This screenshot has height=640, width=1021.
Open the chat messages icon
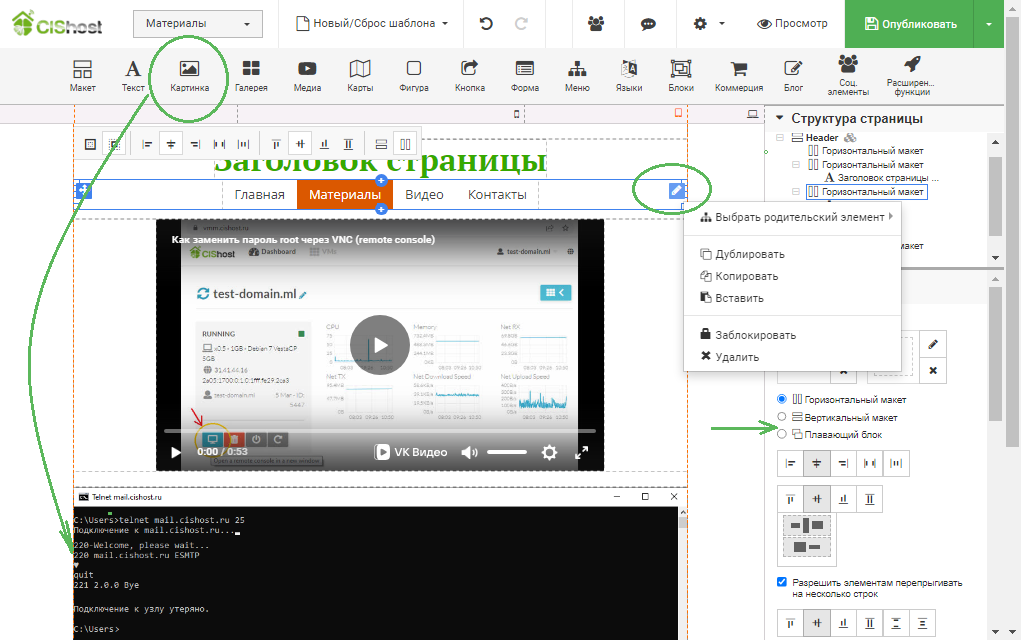648,24
